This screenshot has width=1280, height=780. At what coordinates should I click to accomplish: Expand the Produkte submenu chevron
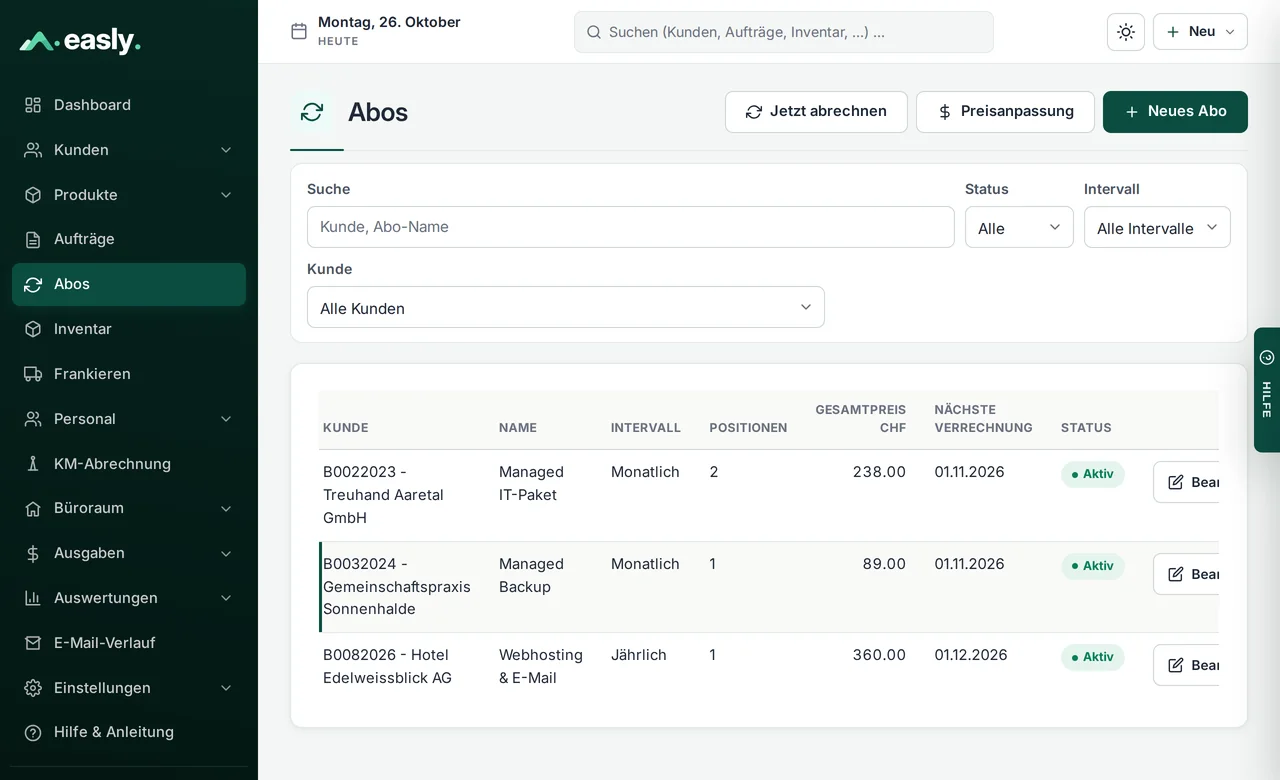[x=226, y=195]
